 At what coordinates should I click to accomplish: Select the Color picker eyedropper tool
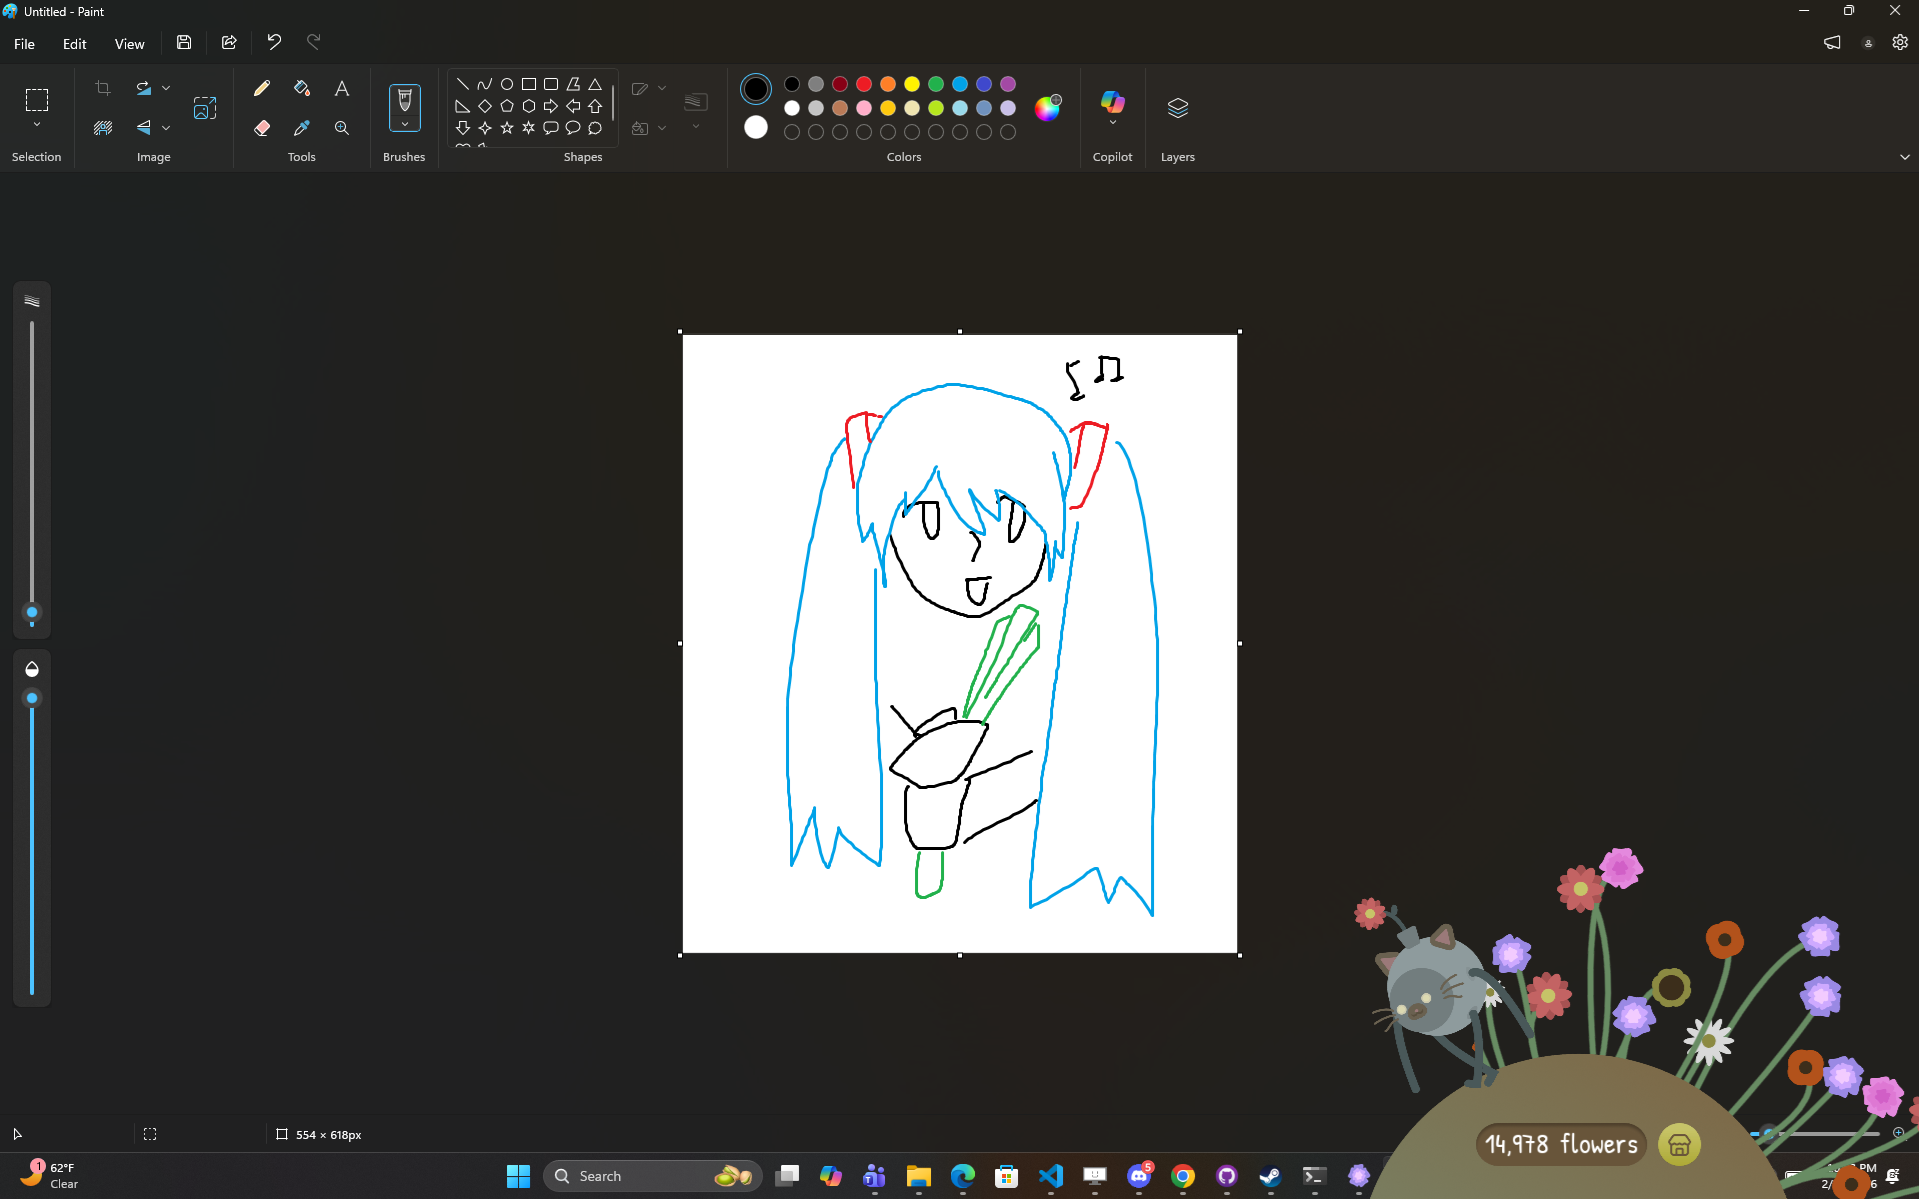(302, 128)
